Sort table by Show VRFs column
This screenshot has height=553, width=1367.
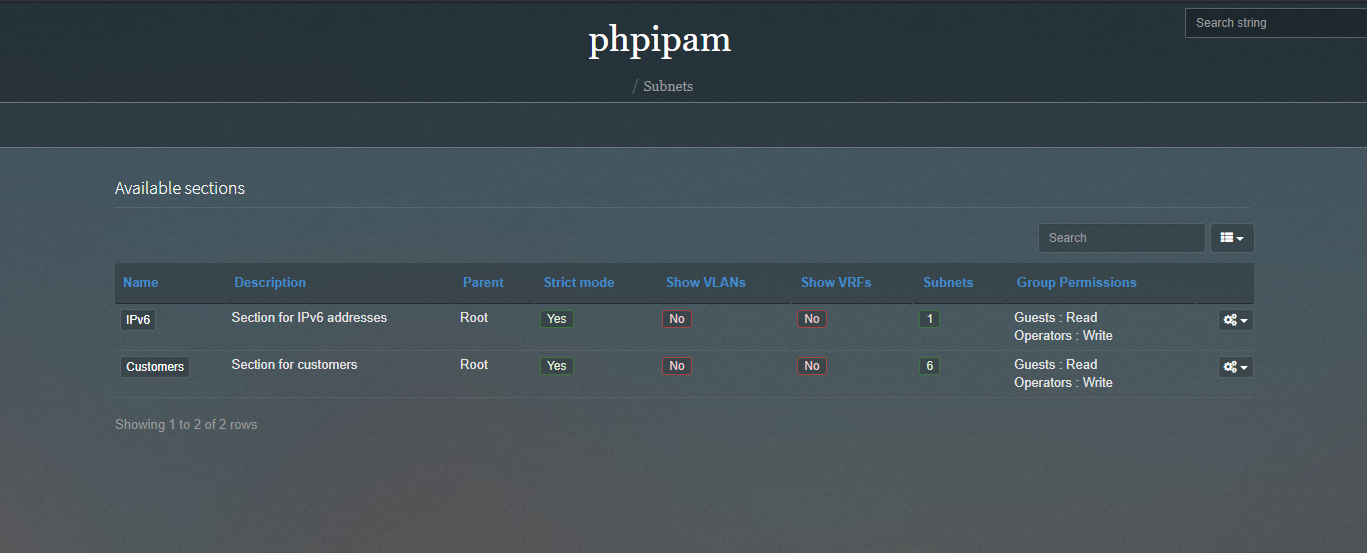click(836, 282)
